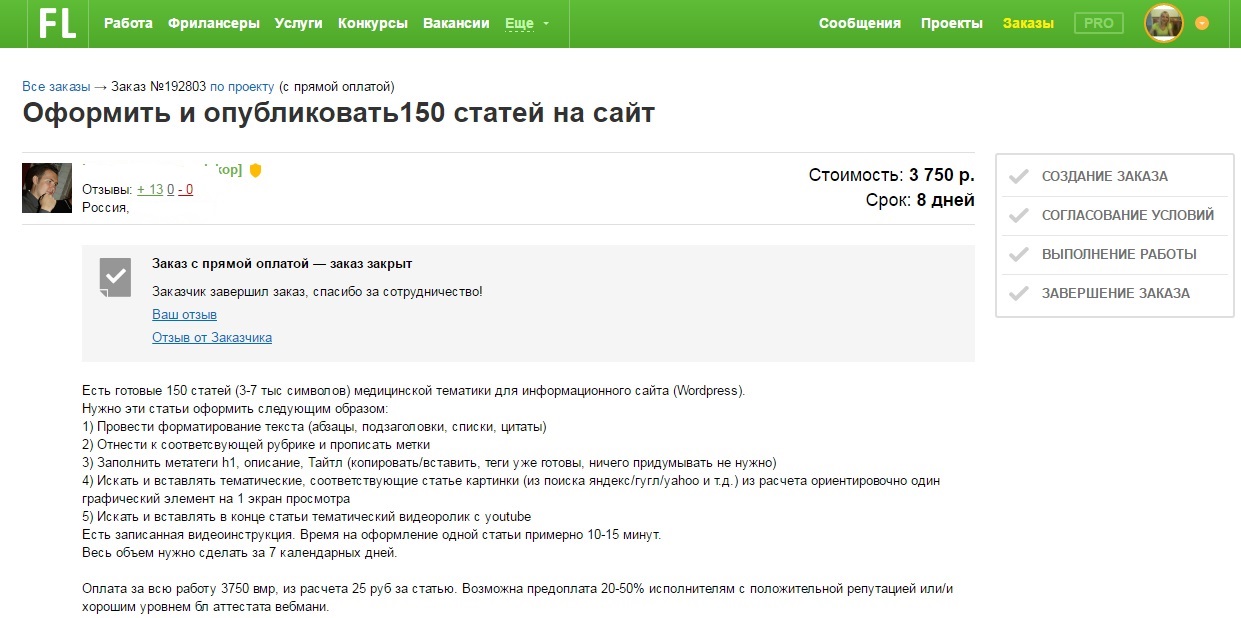Click the 'заказ закрыт' status heading
The width and height of the screenshot is (1241, 618).
pyautogui.click(x=282, y=264)
